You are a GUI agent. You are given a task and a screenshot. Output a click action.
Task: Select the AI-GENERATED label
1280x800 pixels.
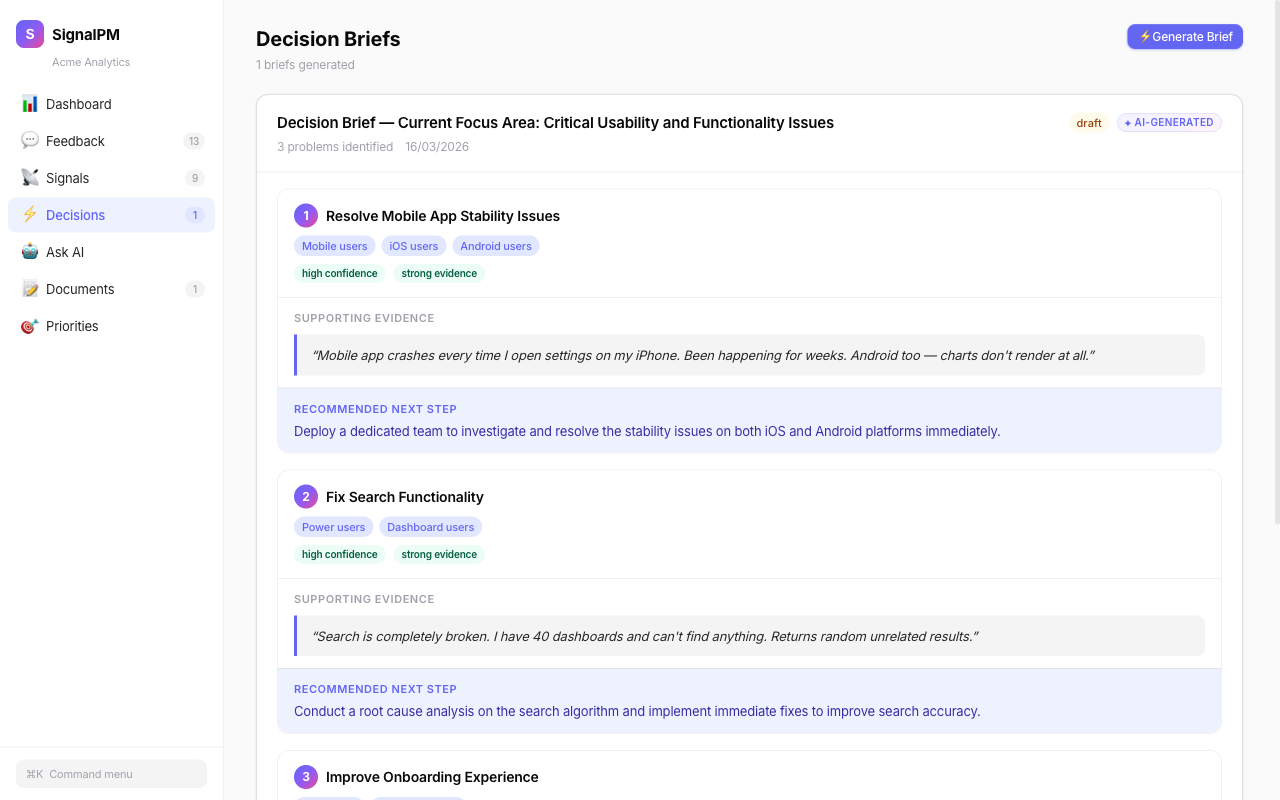click(x=1168, y=122)
